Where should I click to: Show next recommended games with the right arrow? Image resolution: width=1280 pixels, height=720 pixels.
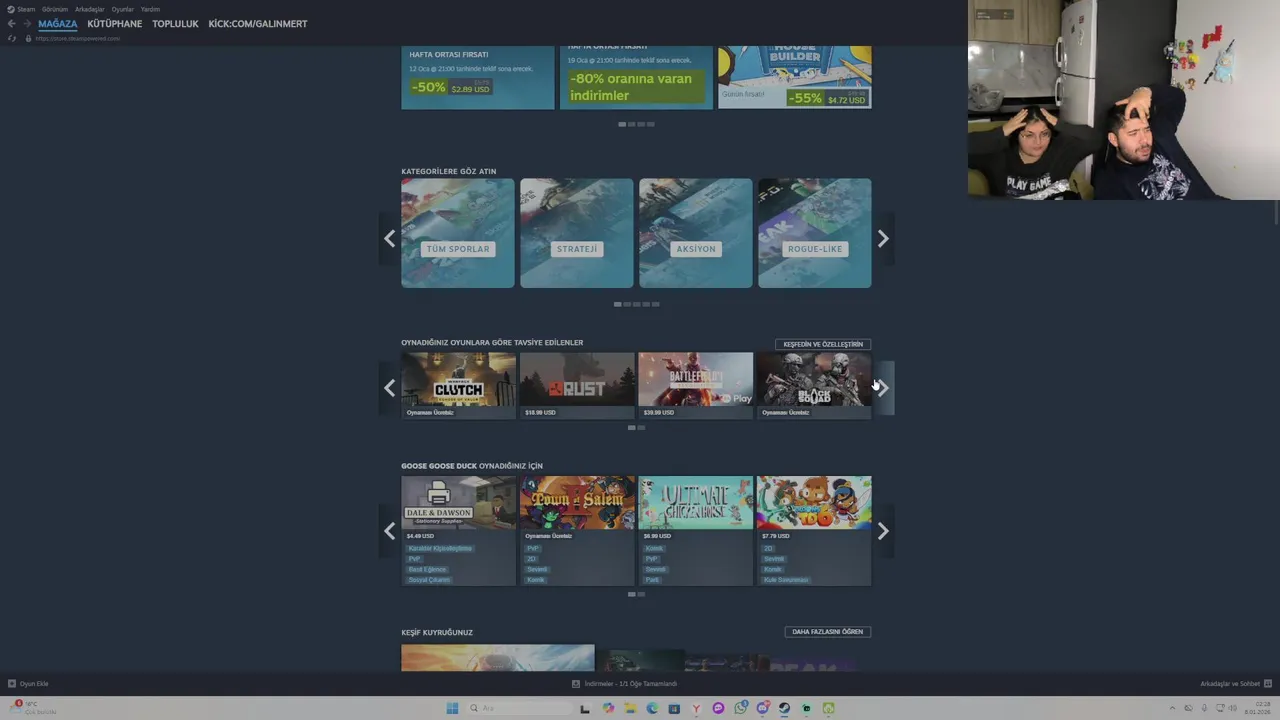(x=883, y=388)
